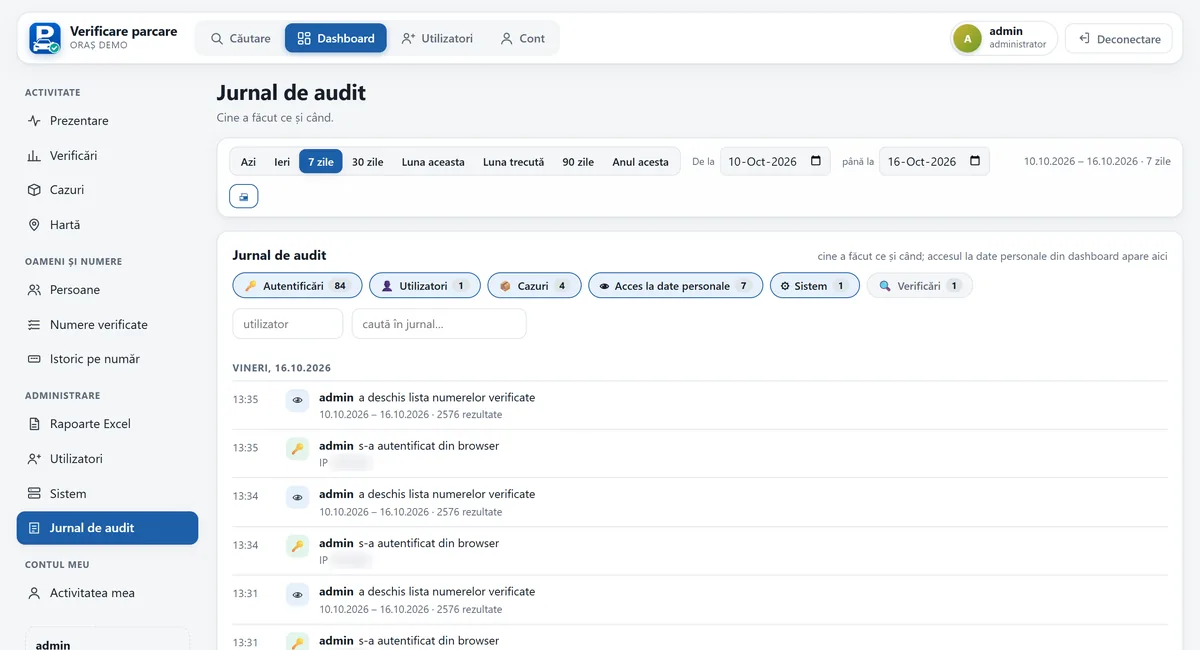Select the Azi date range

[x=248, y=162]
